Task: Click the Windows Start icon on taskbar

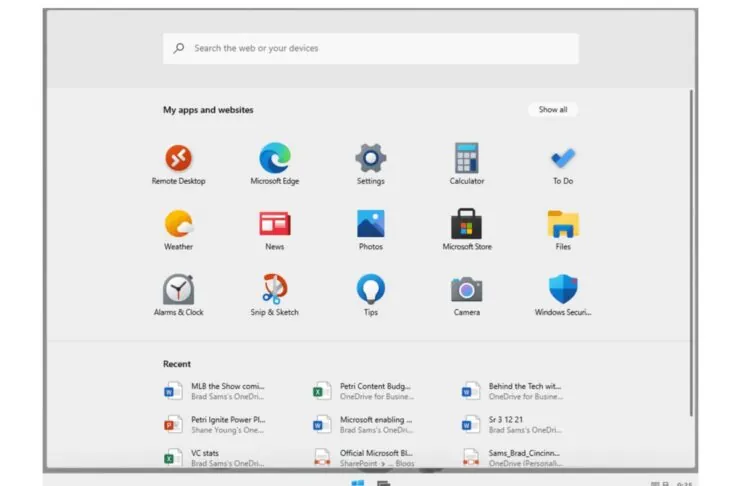Action: coord(358,483)
